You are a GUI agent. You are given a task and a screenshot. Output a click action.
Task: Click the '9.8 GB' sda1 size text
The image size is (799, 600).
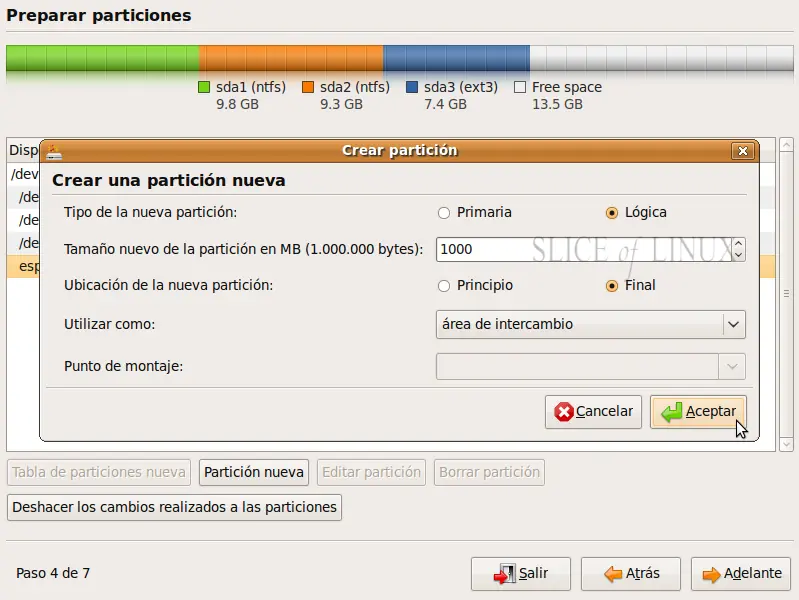pyautogui.click(x=237, y=105)
